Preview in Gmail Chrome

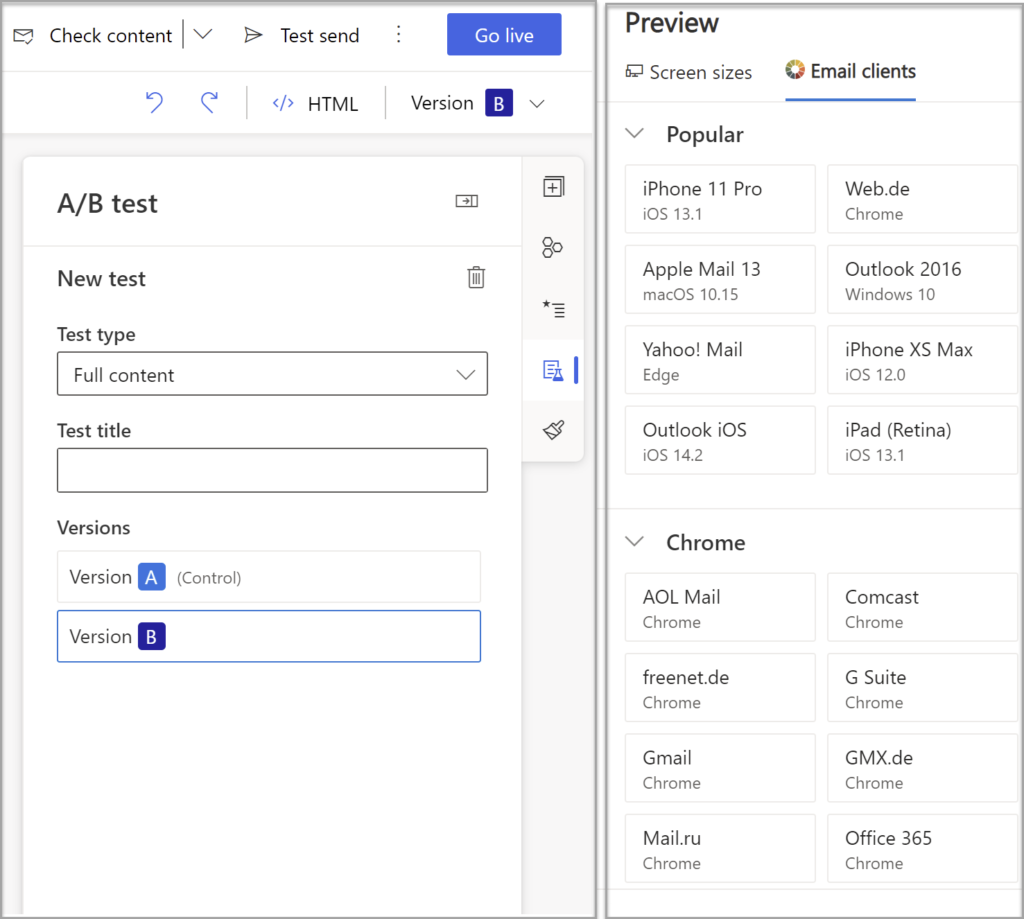[720, 768]
